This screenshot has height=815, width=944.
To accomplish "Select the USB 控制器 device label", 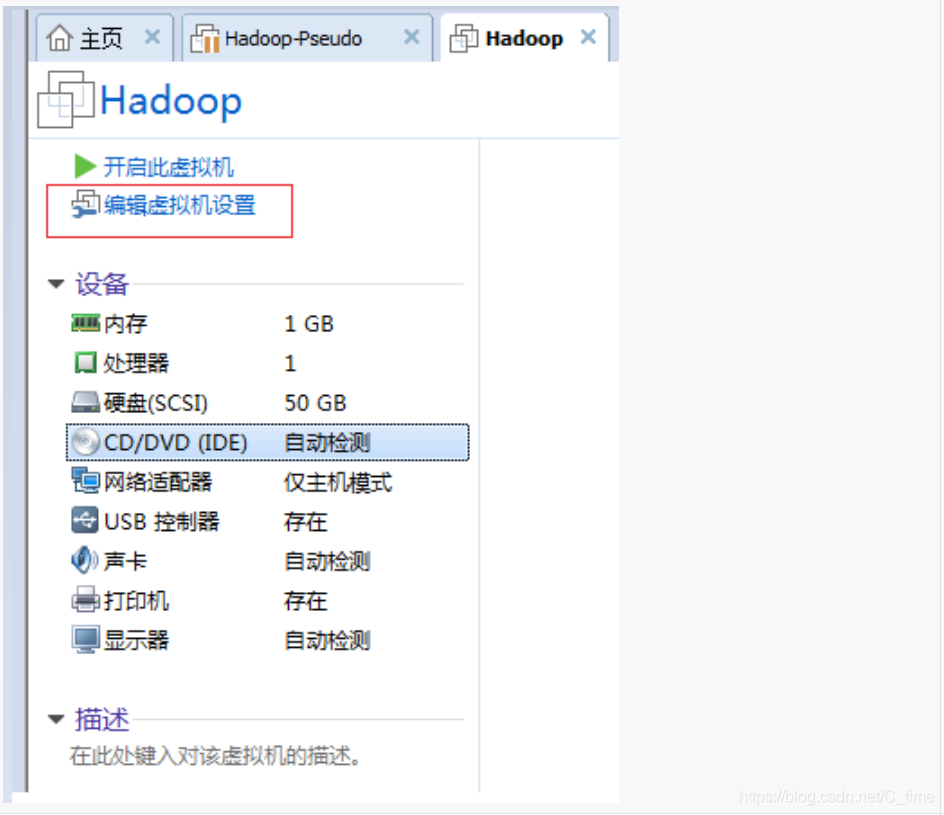I will click(x=161, y=522).
